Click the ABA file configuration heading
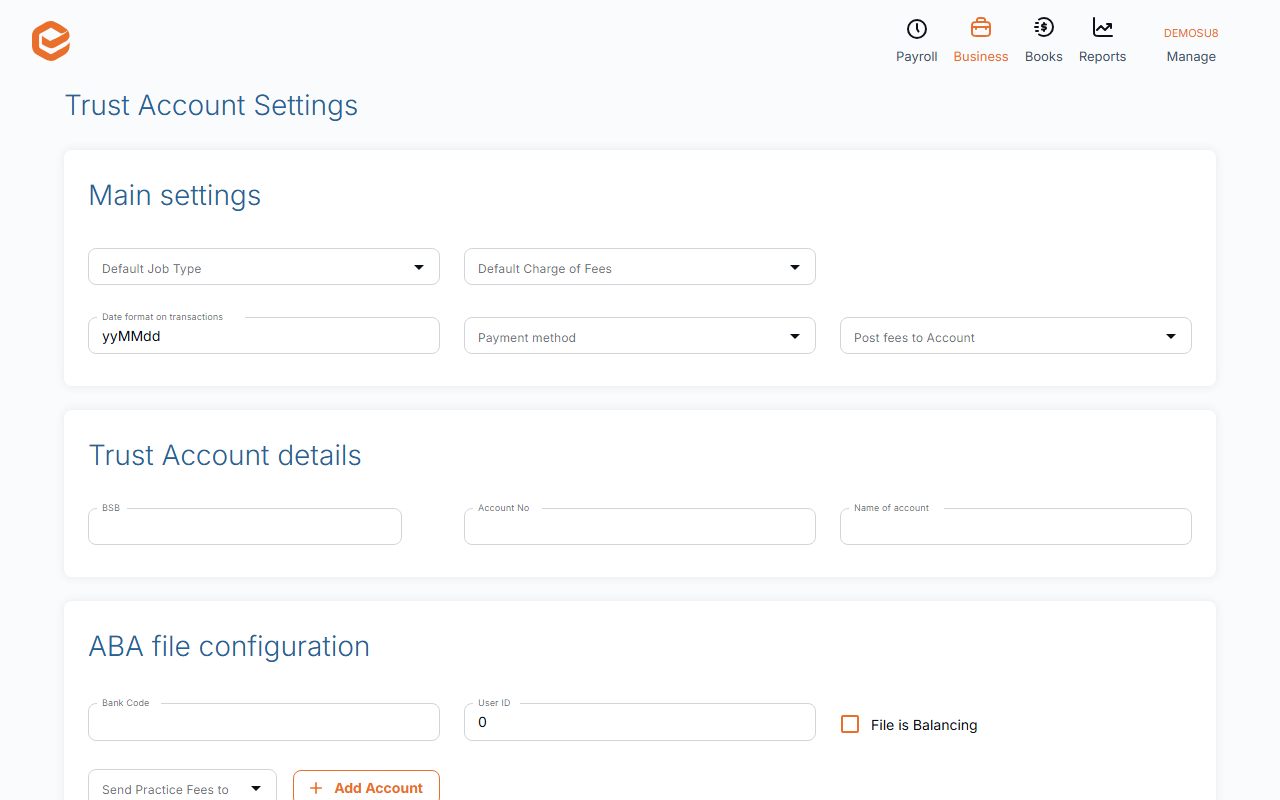The width and height of the screenshot is (1280, 800). [229, 646]
